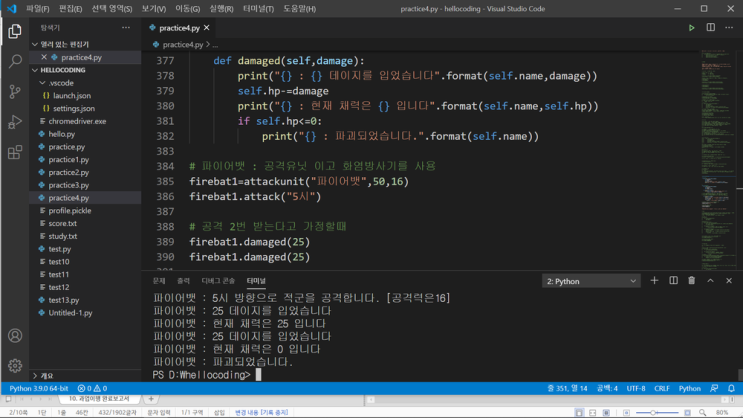
Task: Click the terminal prompt PS D:\hellocoding>
Action: click(x=201, y=375)
